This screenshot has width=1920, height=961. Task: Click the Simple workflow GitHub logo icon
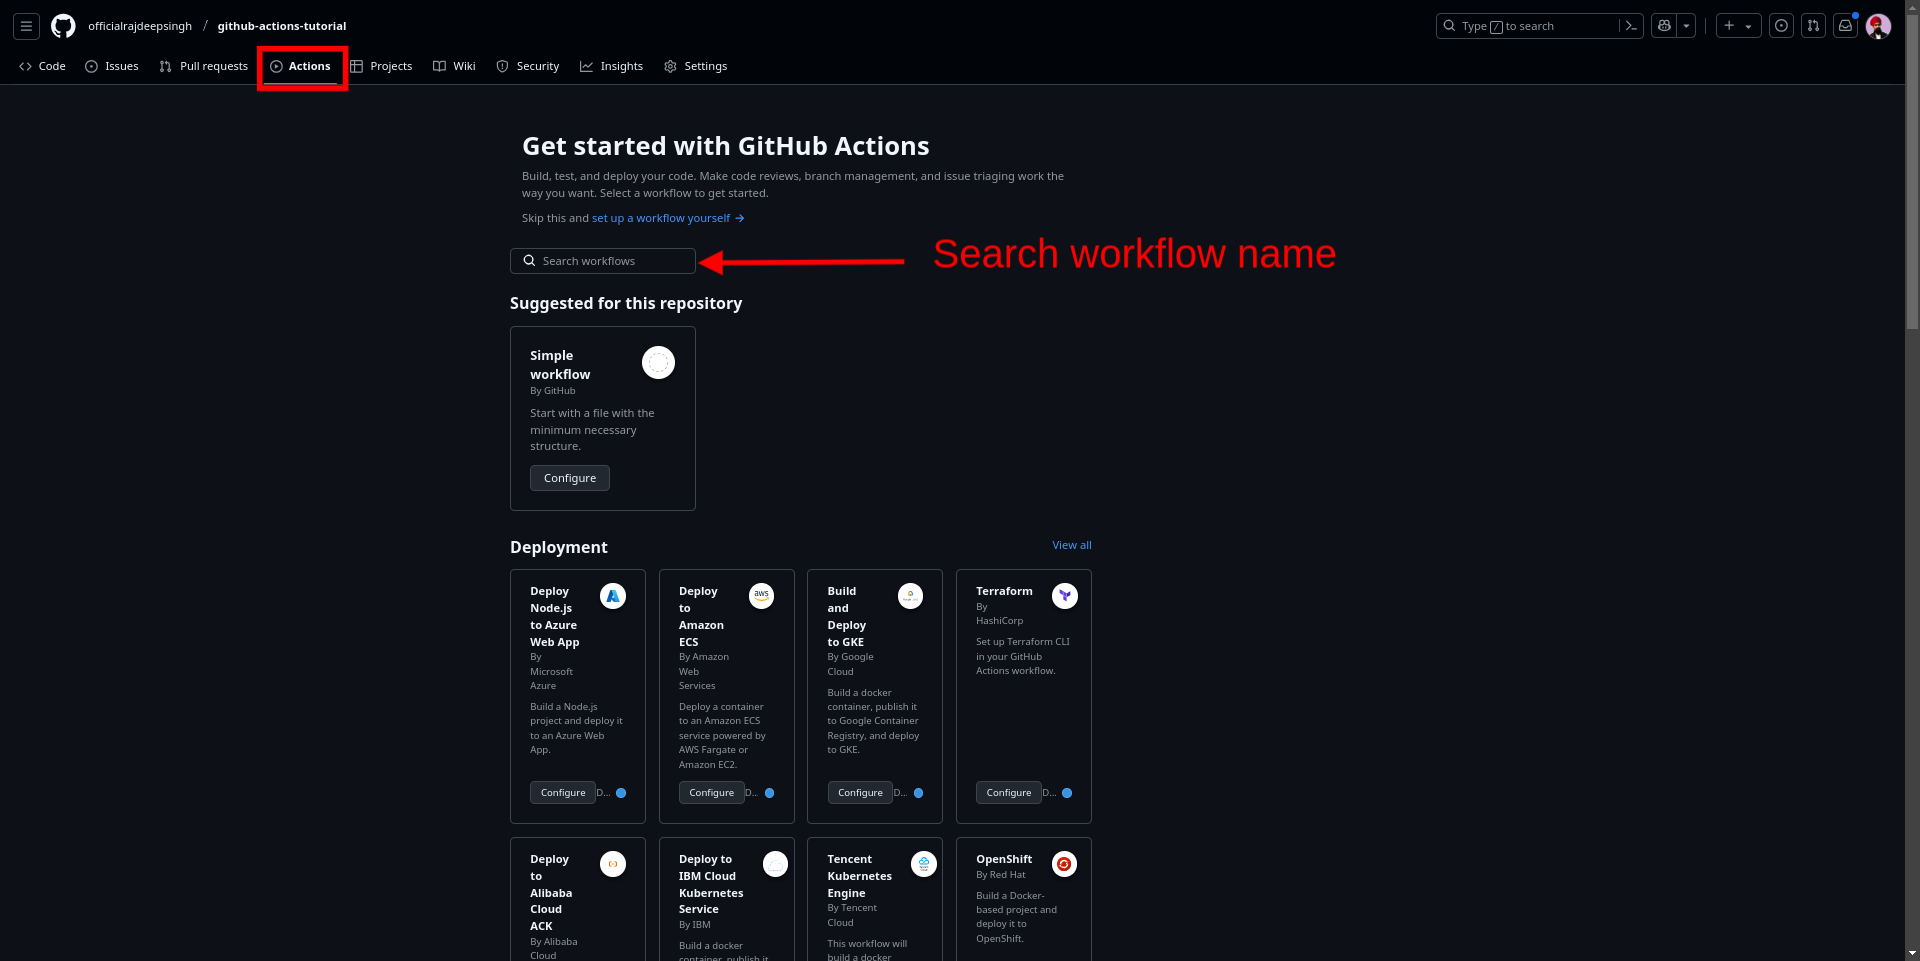point(658,363)
